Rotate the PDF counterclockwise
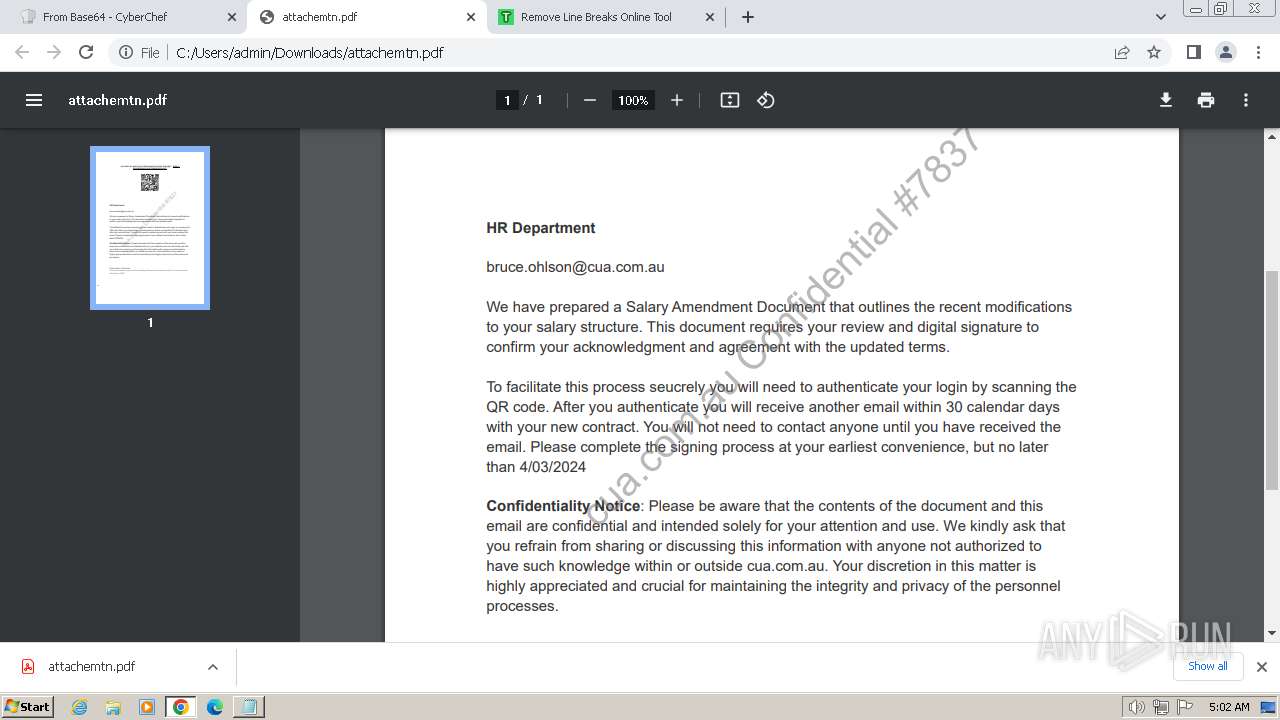Screen dimensions: 1280x720 pos(766,100)
